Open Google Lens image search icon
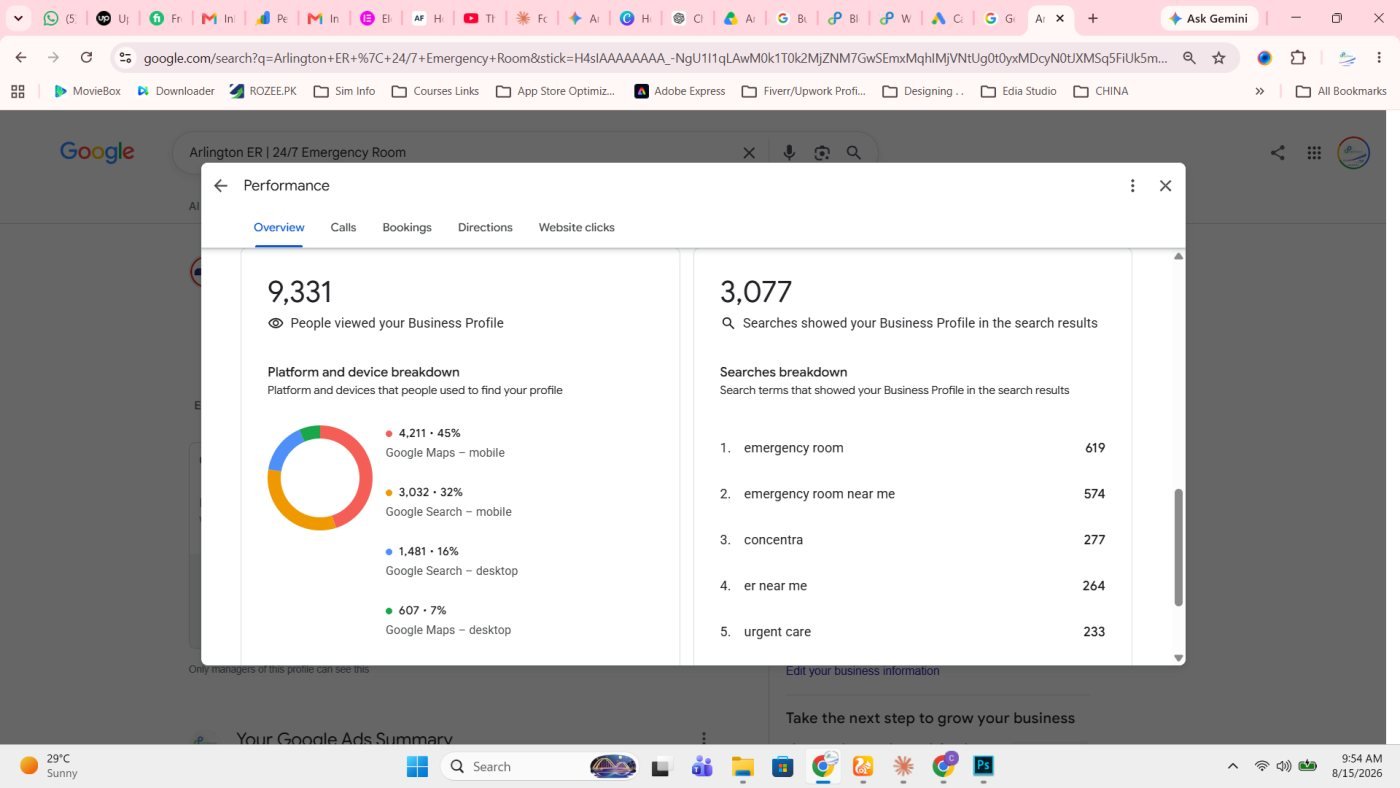The height and width of the screenshot is (788, 1400). pos(822,153)
